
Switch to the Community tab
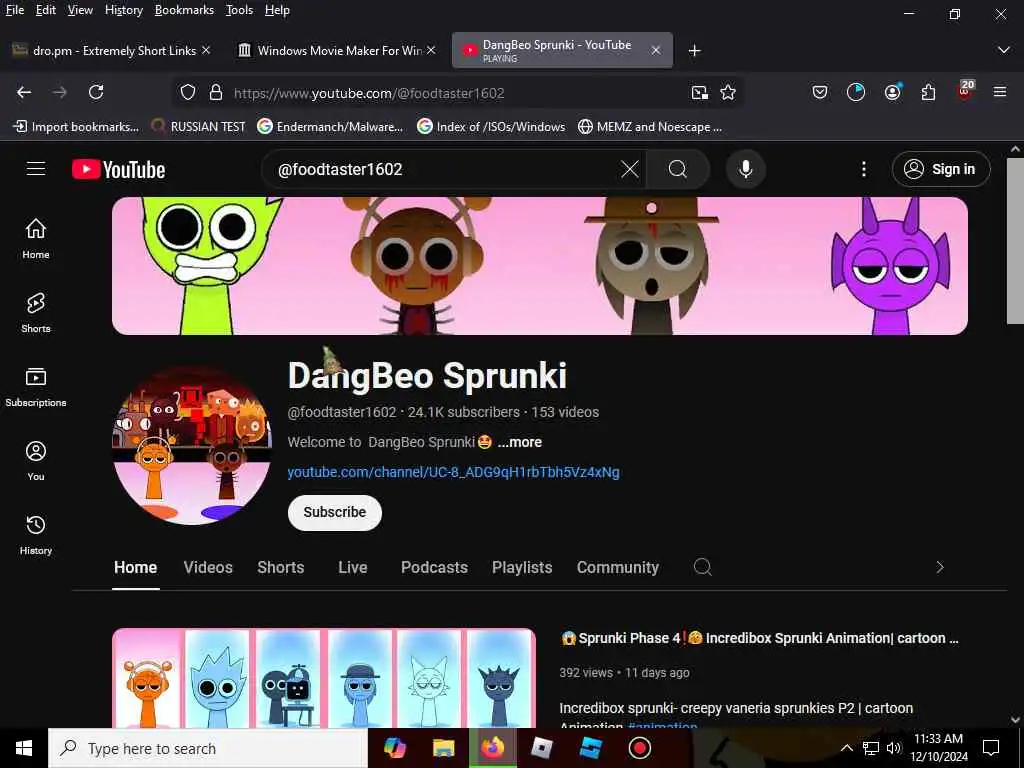618,568
